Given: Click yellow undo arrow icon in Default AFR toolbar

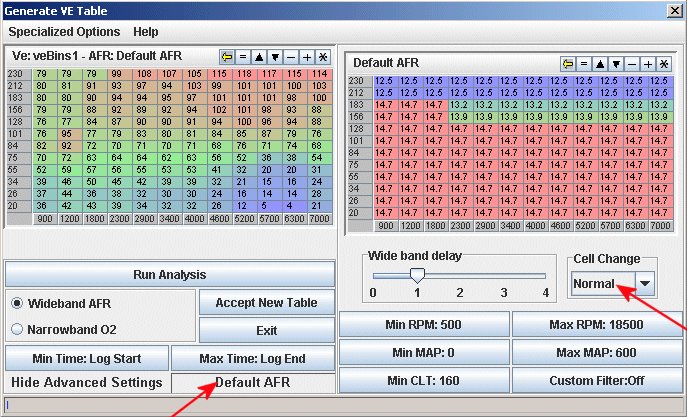Looking at the screenshot, I should point(568,64).
